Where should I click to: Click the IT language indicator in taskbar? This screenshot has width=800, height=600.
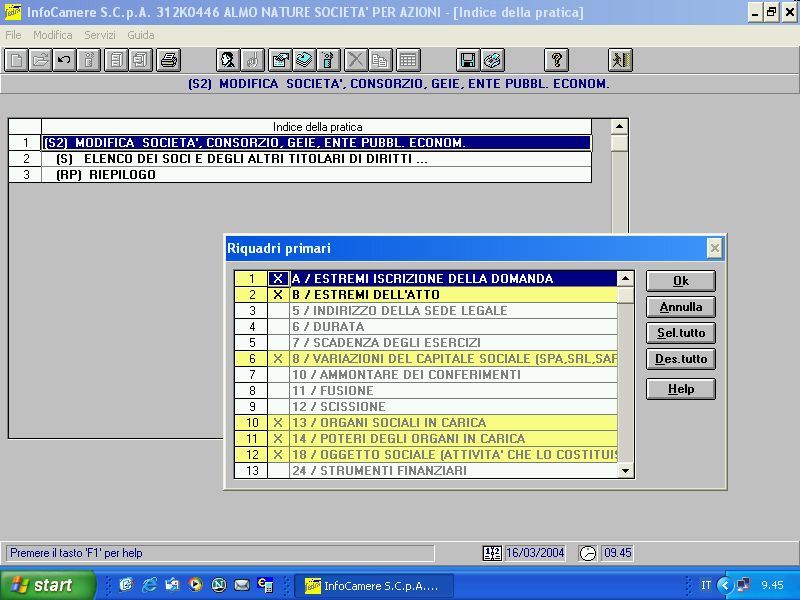(706, 585)
